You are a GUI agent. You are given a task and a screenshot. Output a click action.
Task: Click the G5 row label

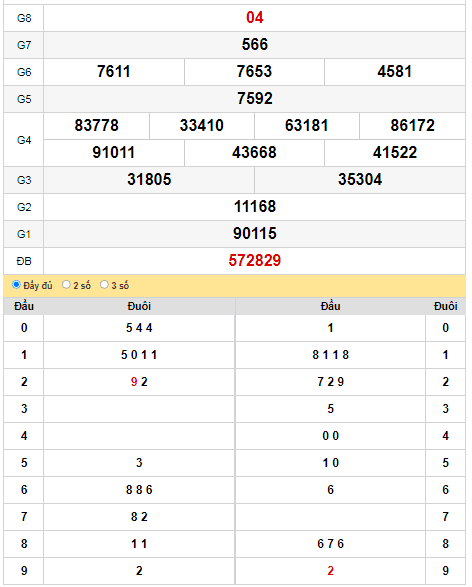tap(24, 99)
